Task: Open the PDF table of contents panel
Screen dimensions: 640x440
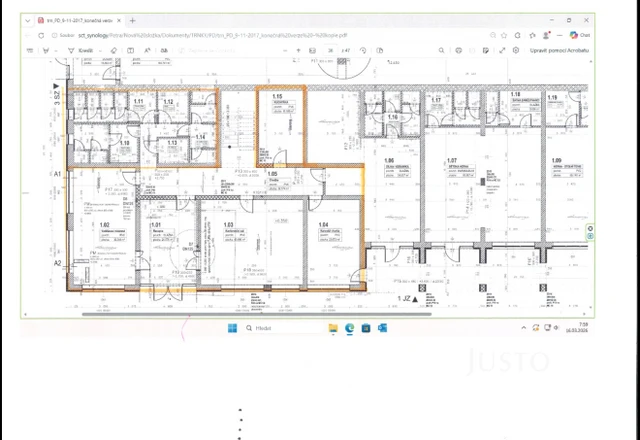Action: (x=30, y=51)
